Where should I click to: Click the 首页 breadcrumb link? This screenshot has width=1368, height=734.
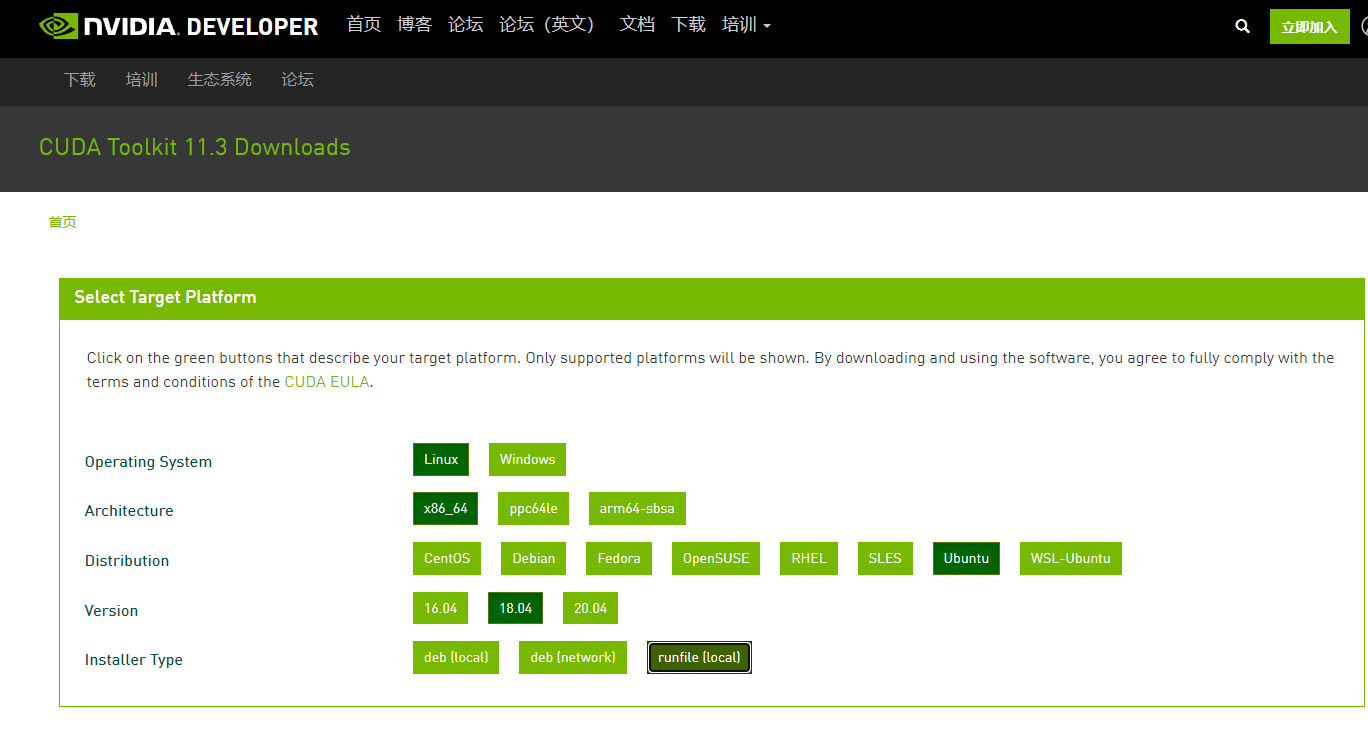pos(63,222)
